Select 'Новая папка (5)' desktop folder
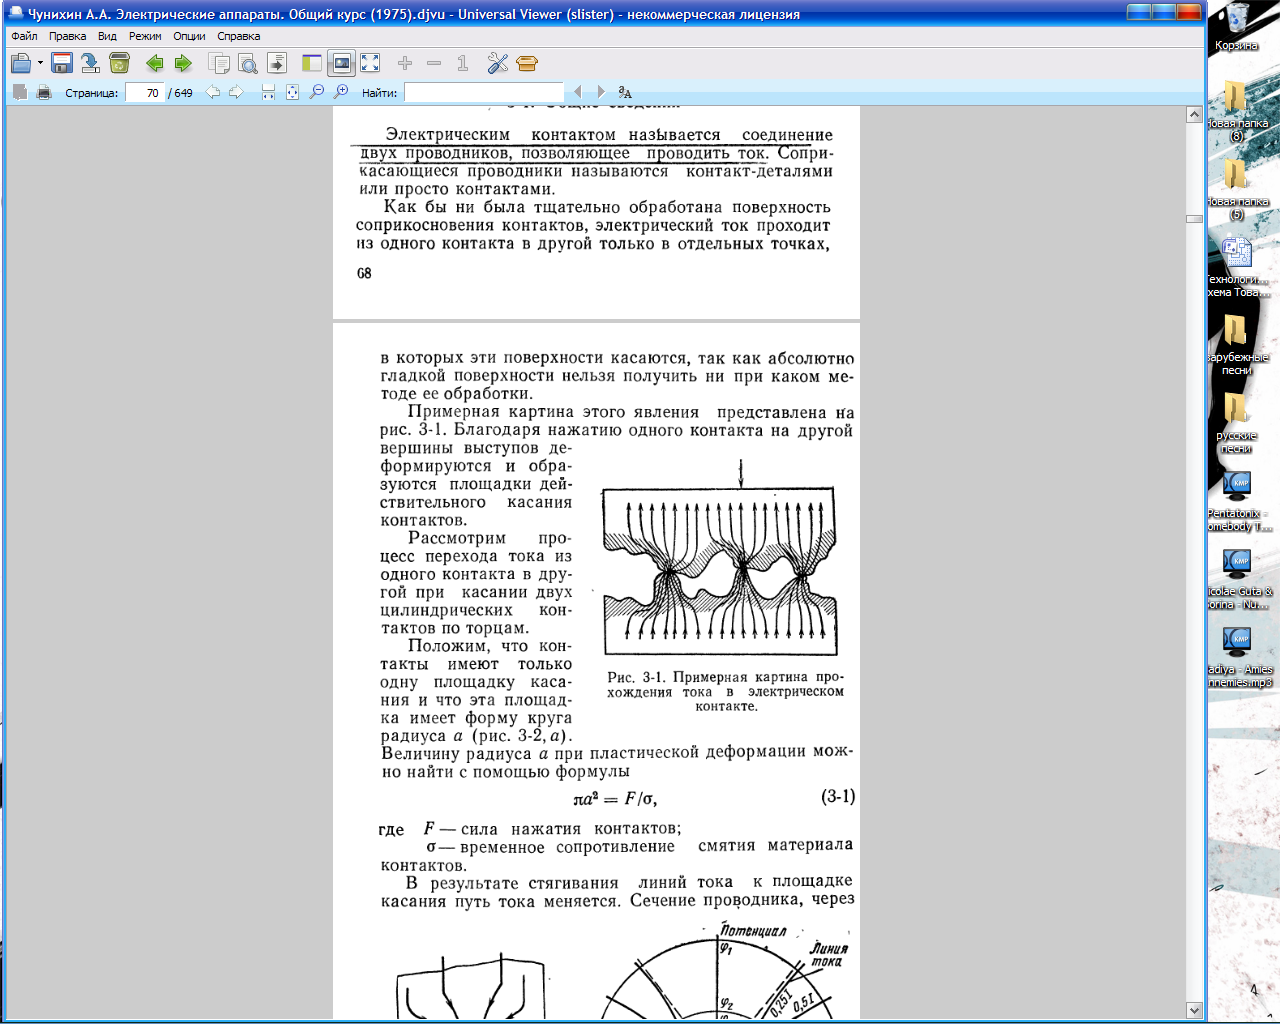The height and width of the screenshot is (1024, 1280). [x=1236, y=188]
